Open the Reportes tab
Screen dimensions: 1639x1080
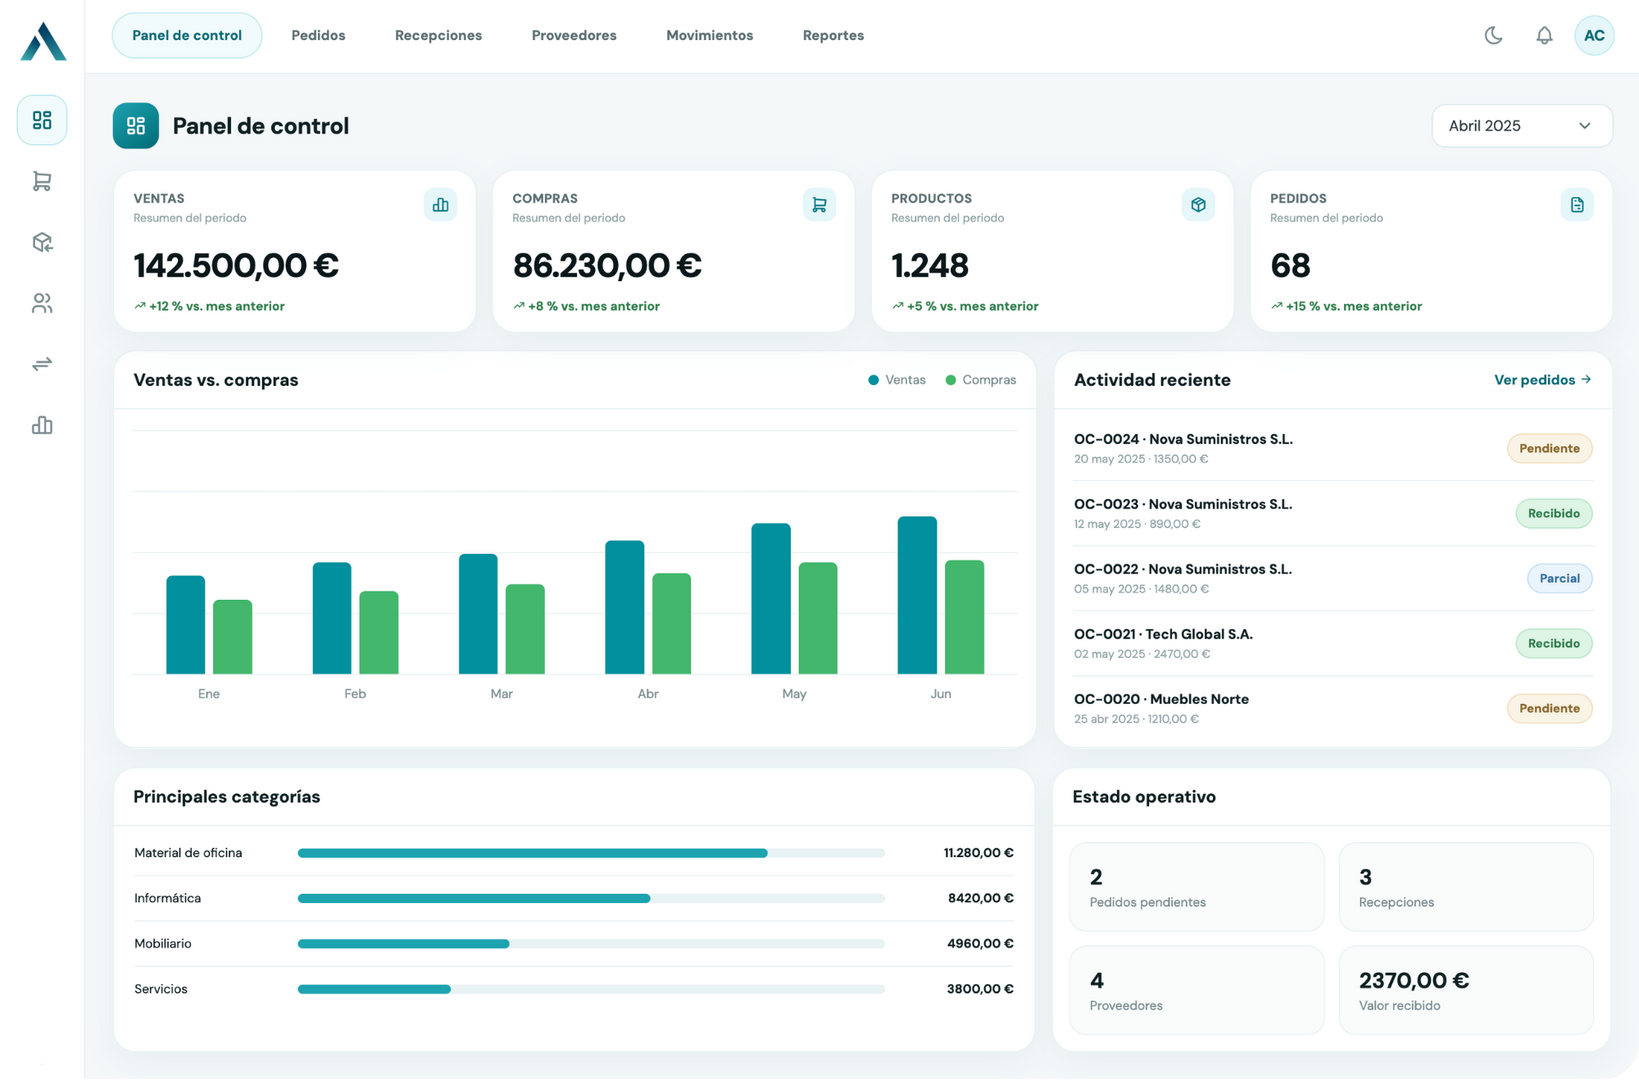833,36
